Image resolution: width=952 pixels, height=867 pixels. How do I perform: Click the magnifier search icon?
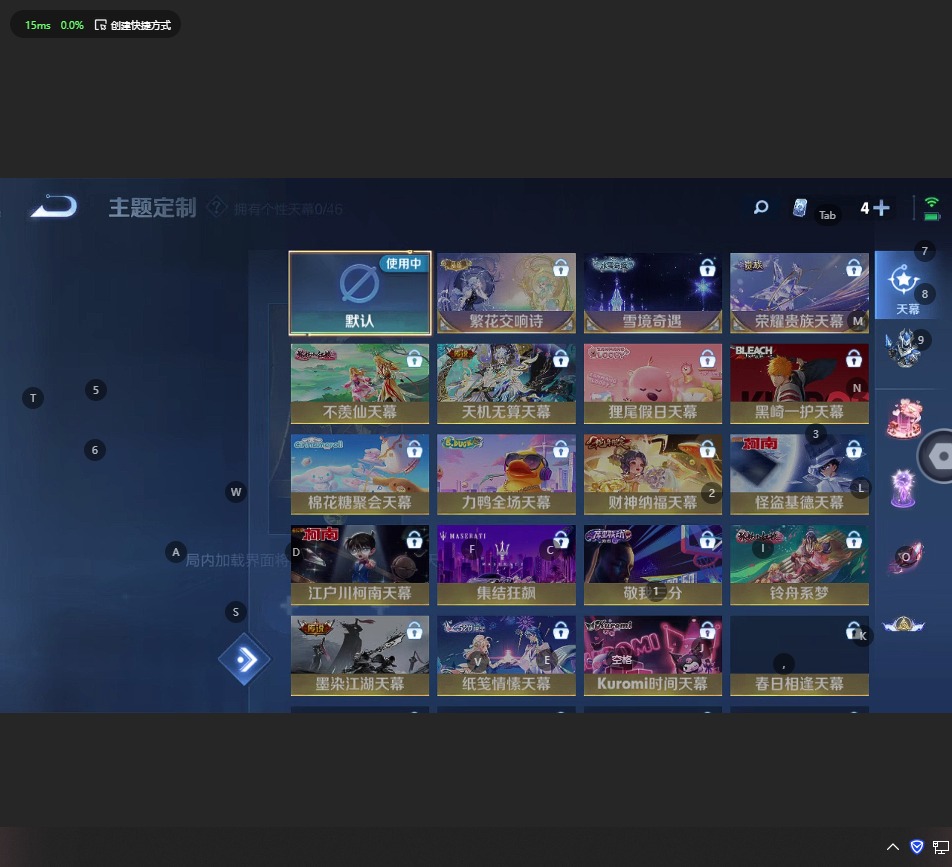click(x=761, y=207)
